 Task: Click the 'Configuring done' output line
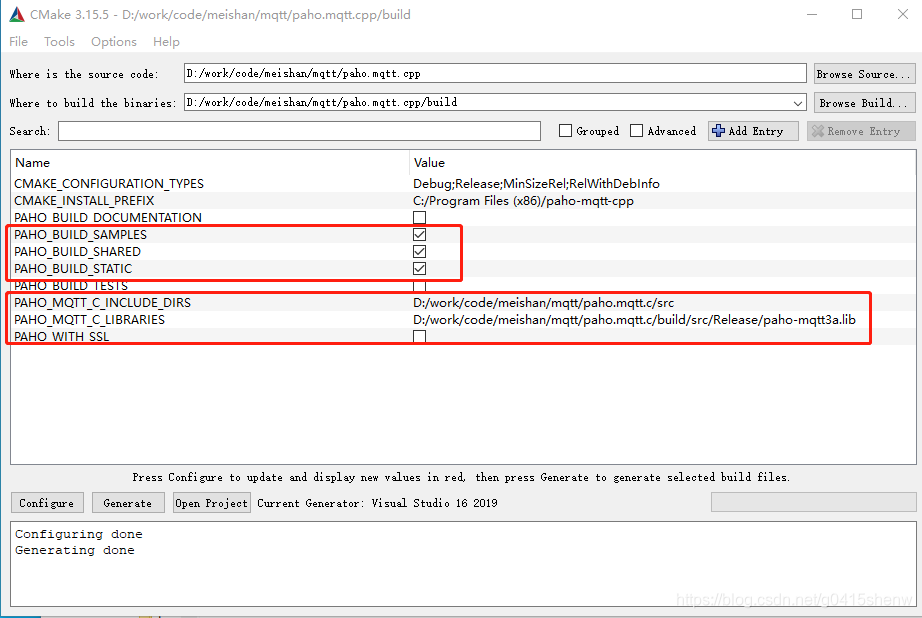[79, 534]
